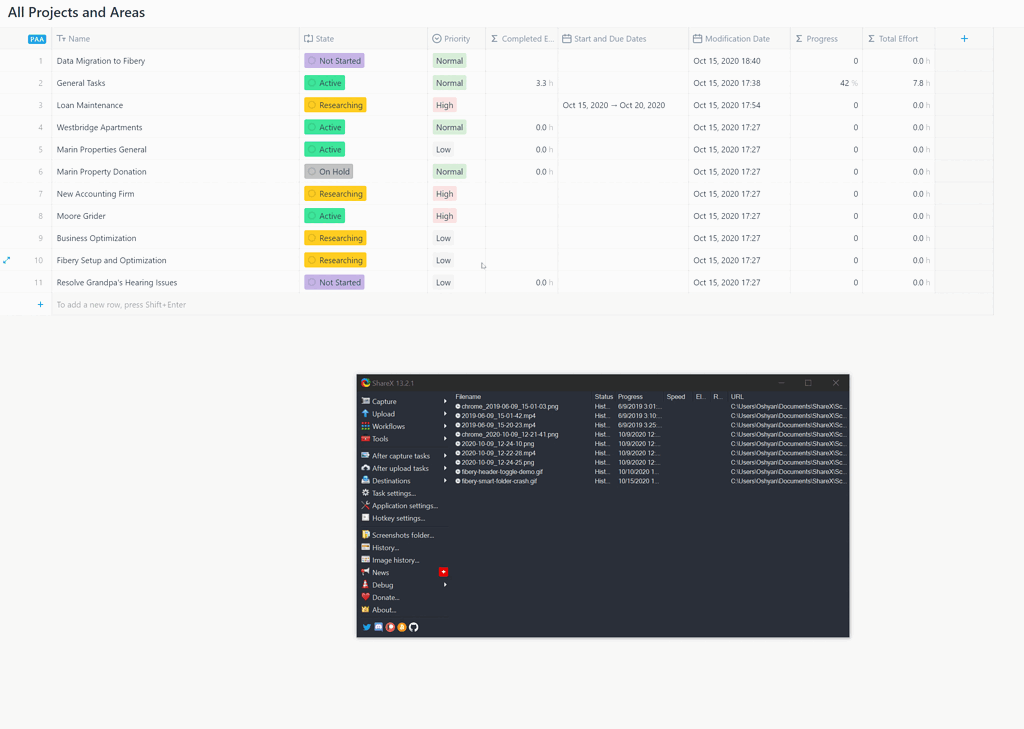
Task: Open the General Tasks project
Action: (x=80, y=82)
